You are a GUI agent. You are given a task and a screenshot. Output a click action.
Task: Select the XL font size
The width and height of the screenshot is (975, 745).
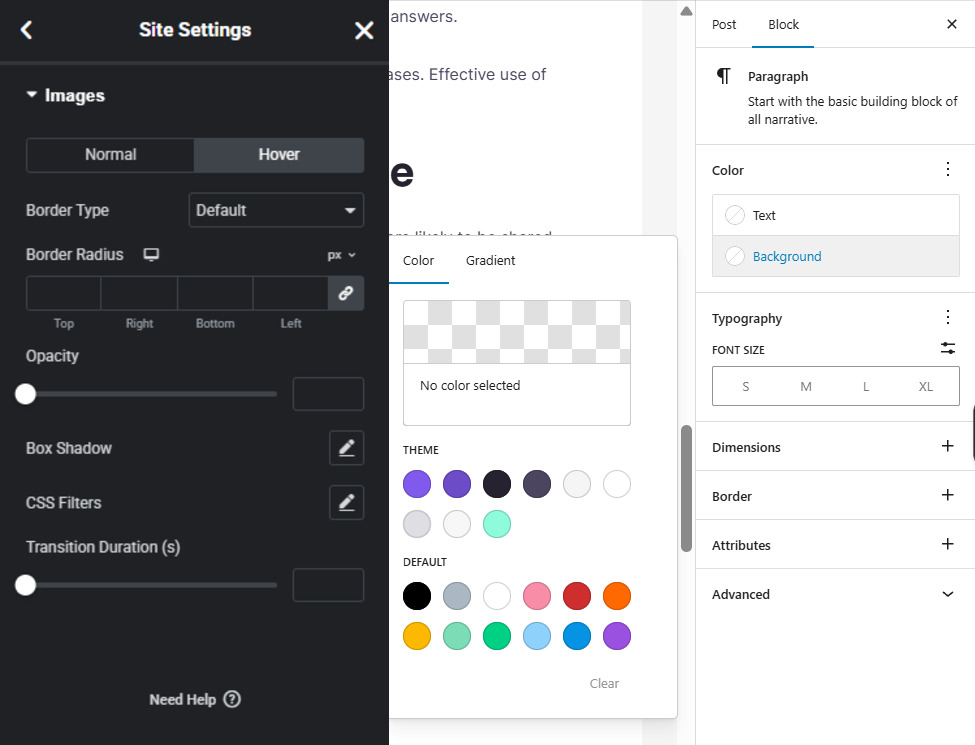[925, 386]
